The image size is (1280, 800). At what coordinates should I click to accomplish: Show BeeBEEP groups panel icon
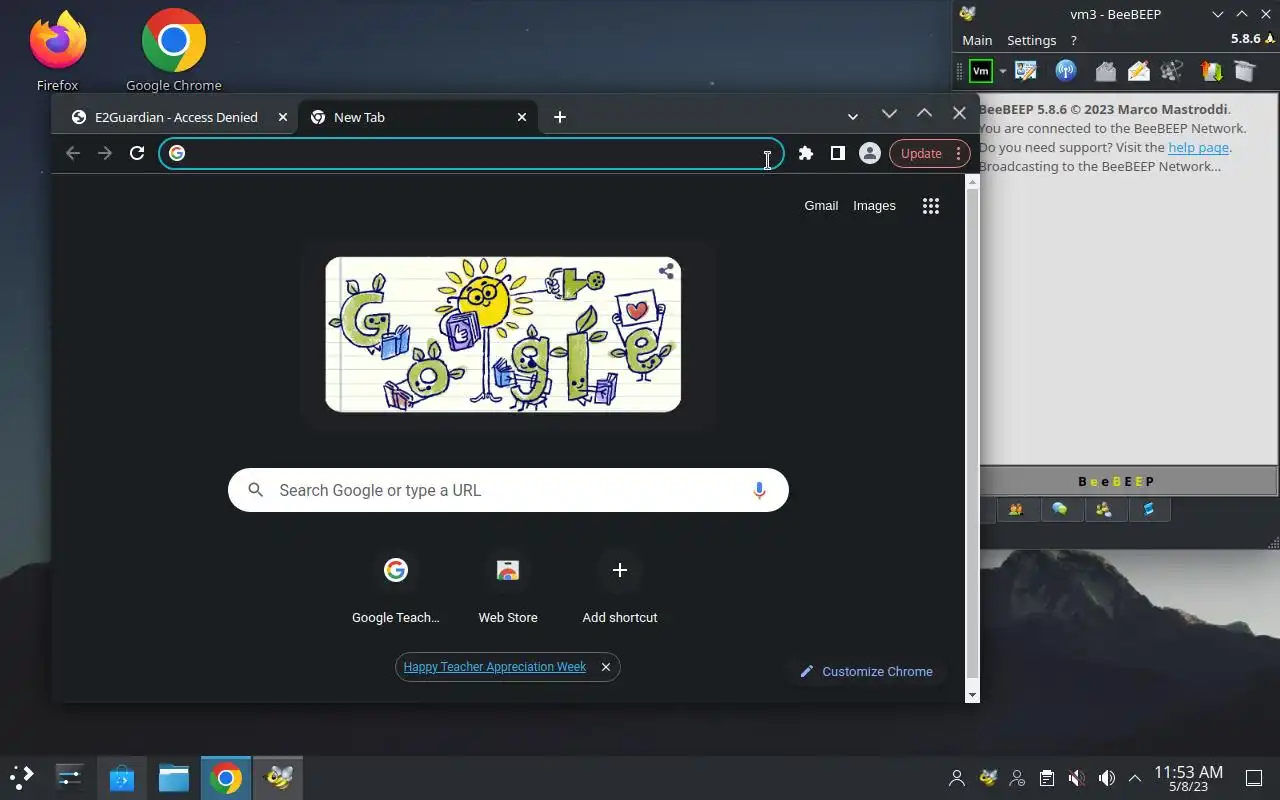1104,510
